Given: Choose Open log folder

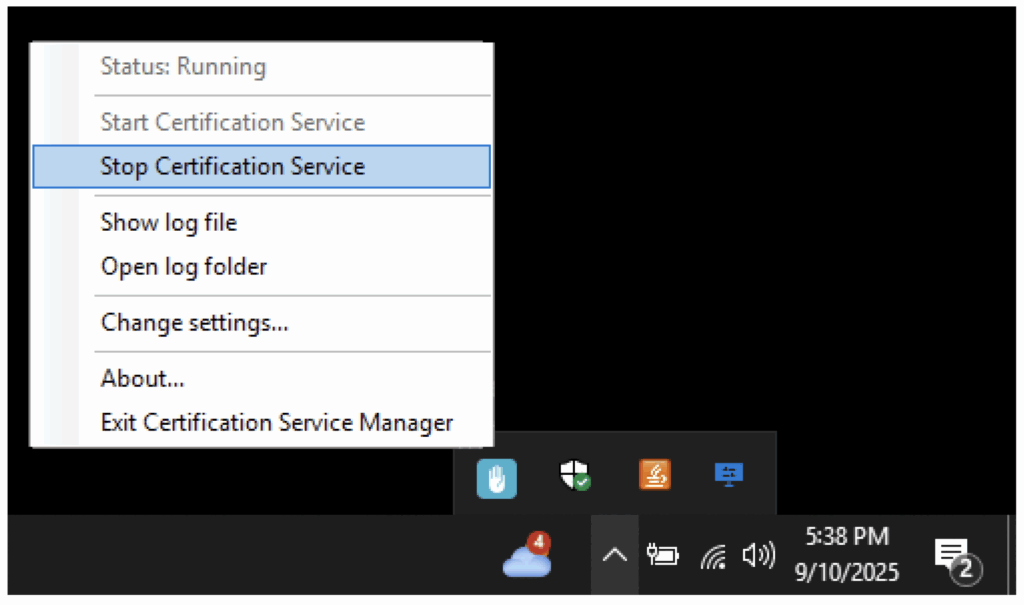Looking at the screenshot, I should pyautogui.click(x=183, y=266).
